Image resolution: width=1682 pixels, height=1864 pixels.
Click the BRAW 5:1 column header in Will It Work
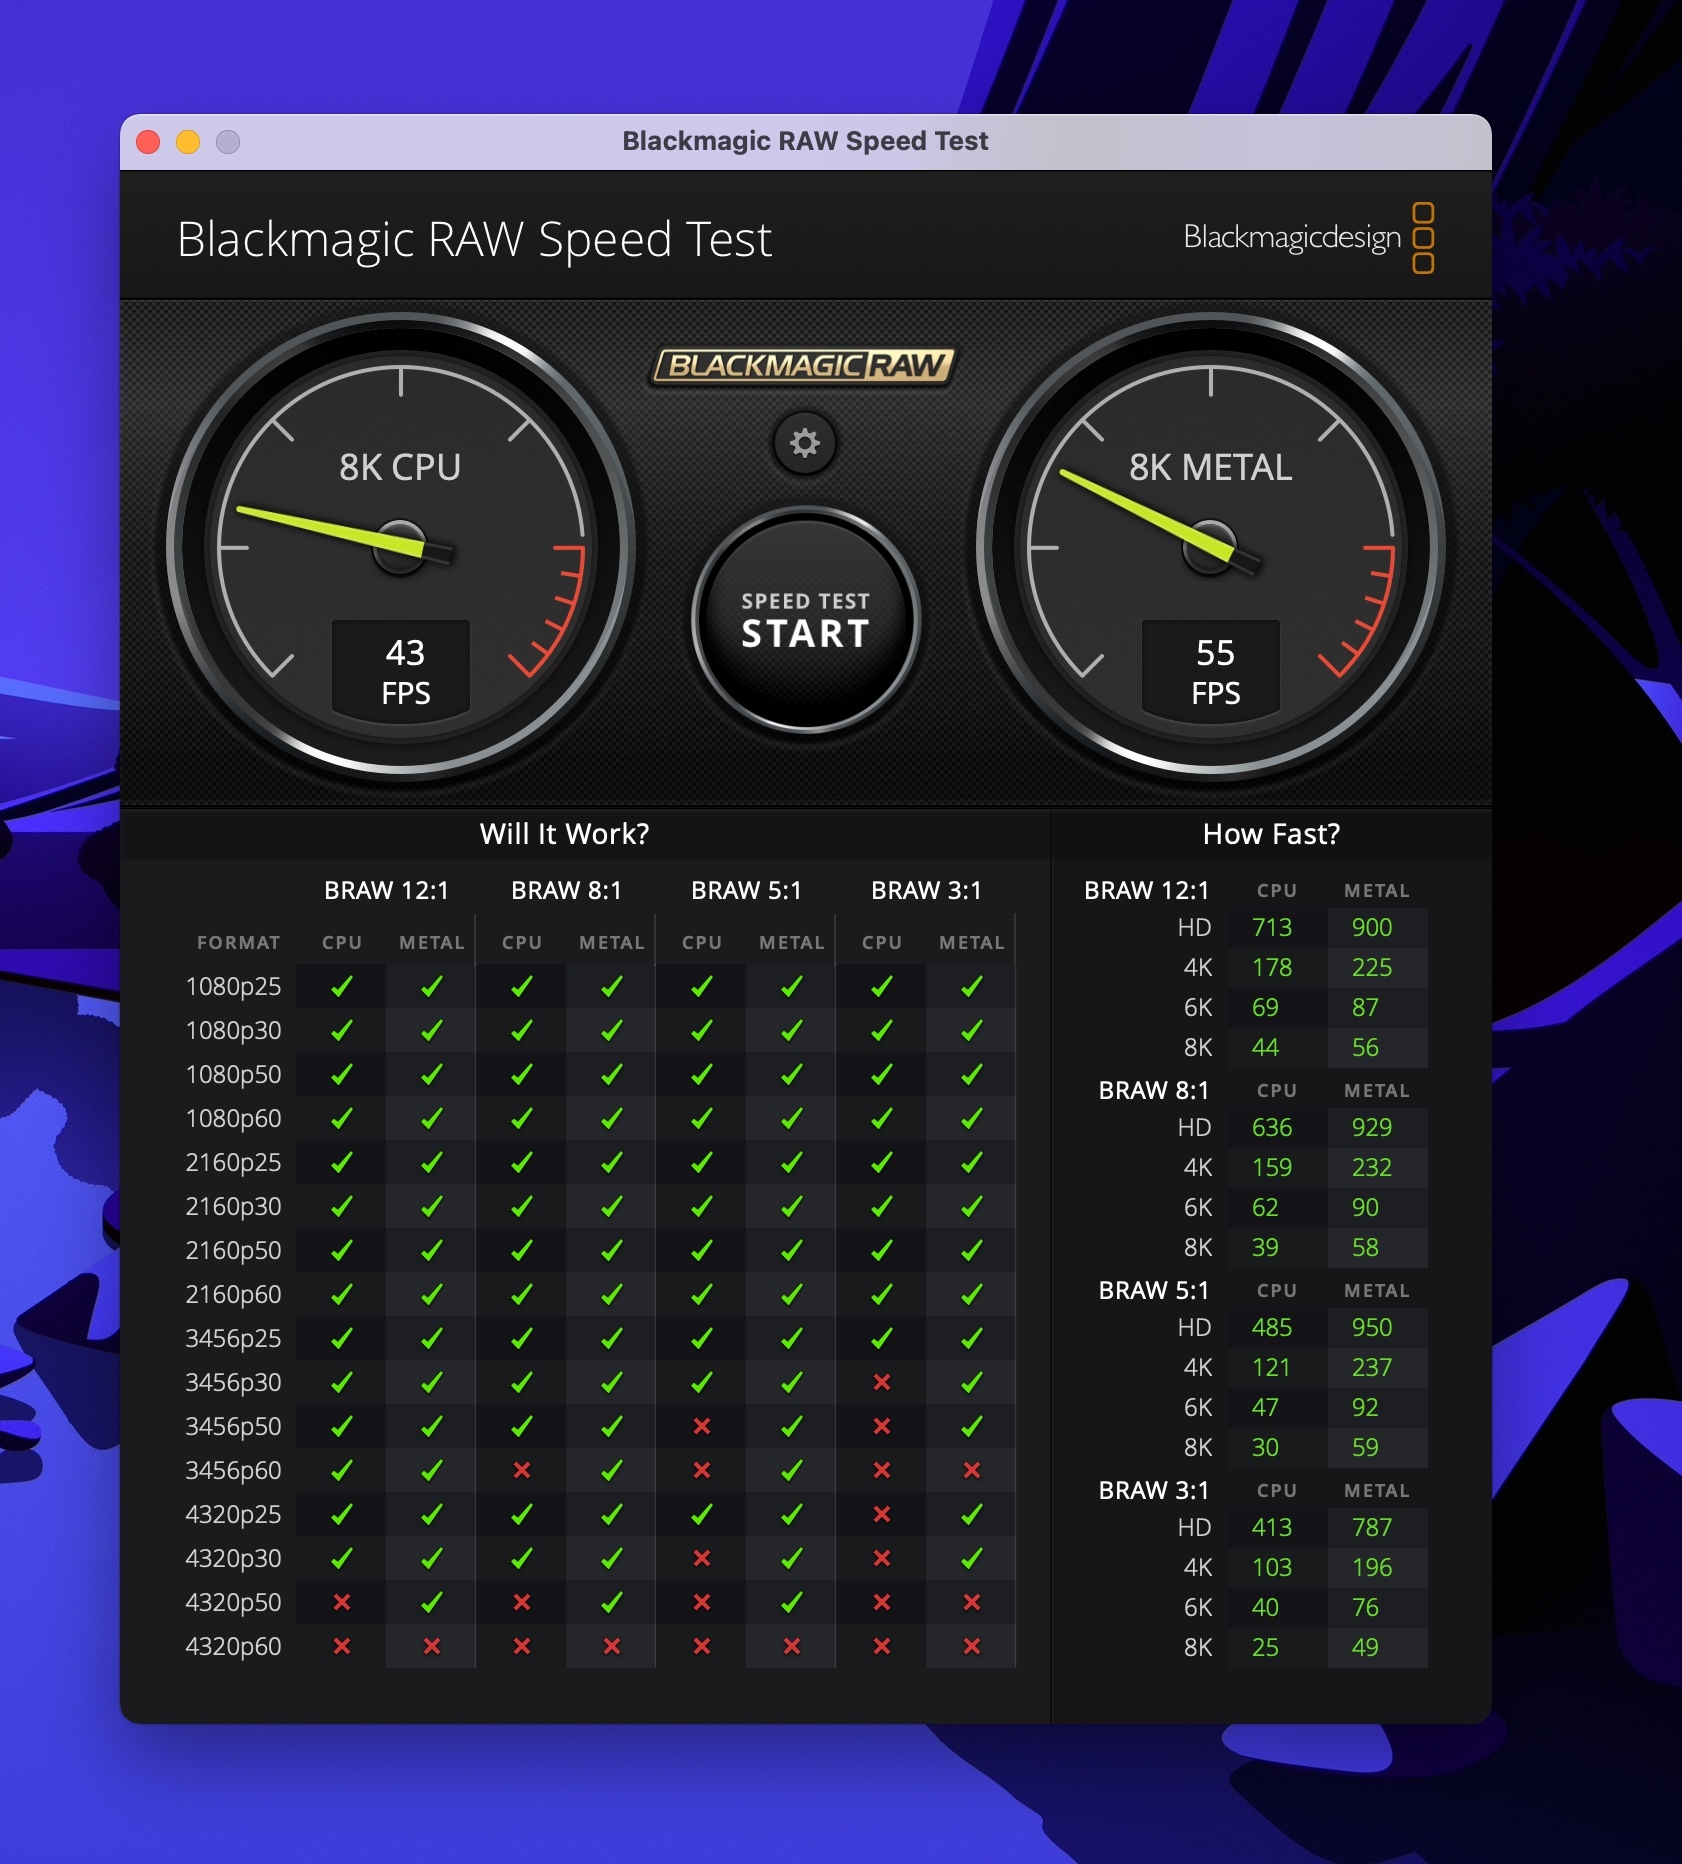[746, 890]
